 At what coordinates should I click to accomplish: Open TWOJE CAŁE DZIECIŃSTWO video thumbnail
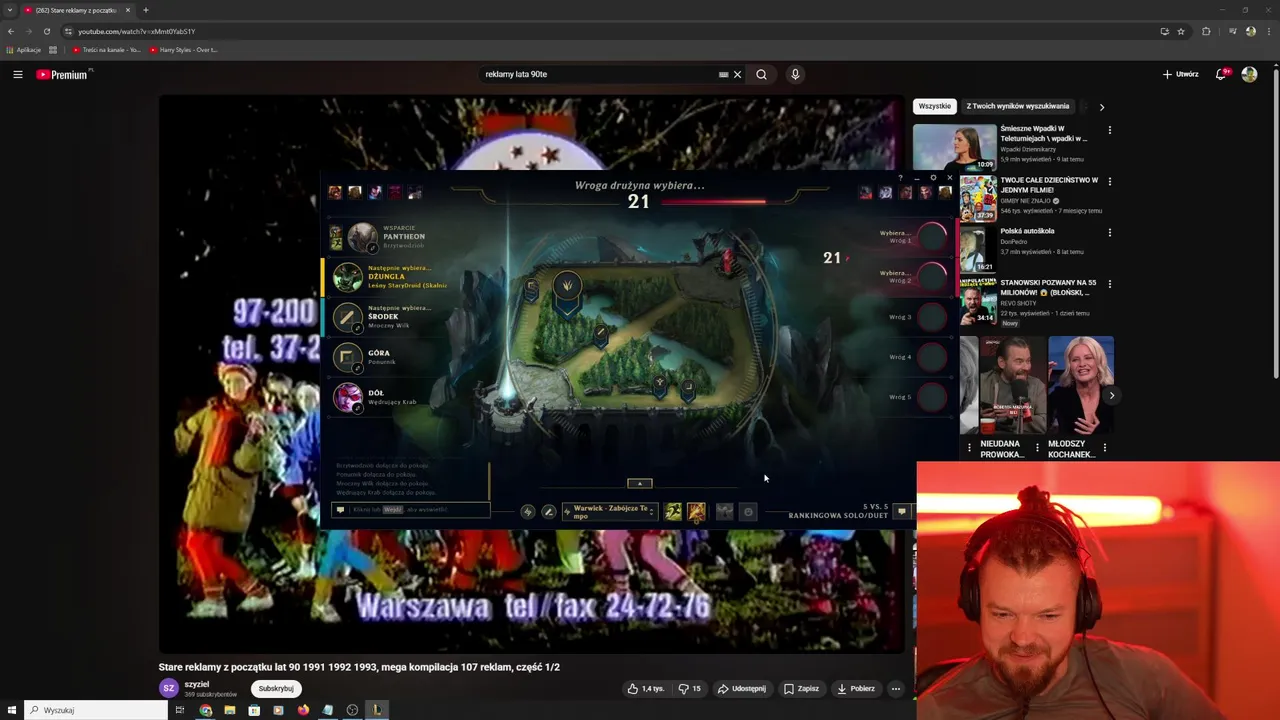[979, 198]
